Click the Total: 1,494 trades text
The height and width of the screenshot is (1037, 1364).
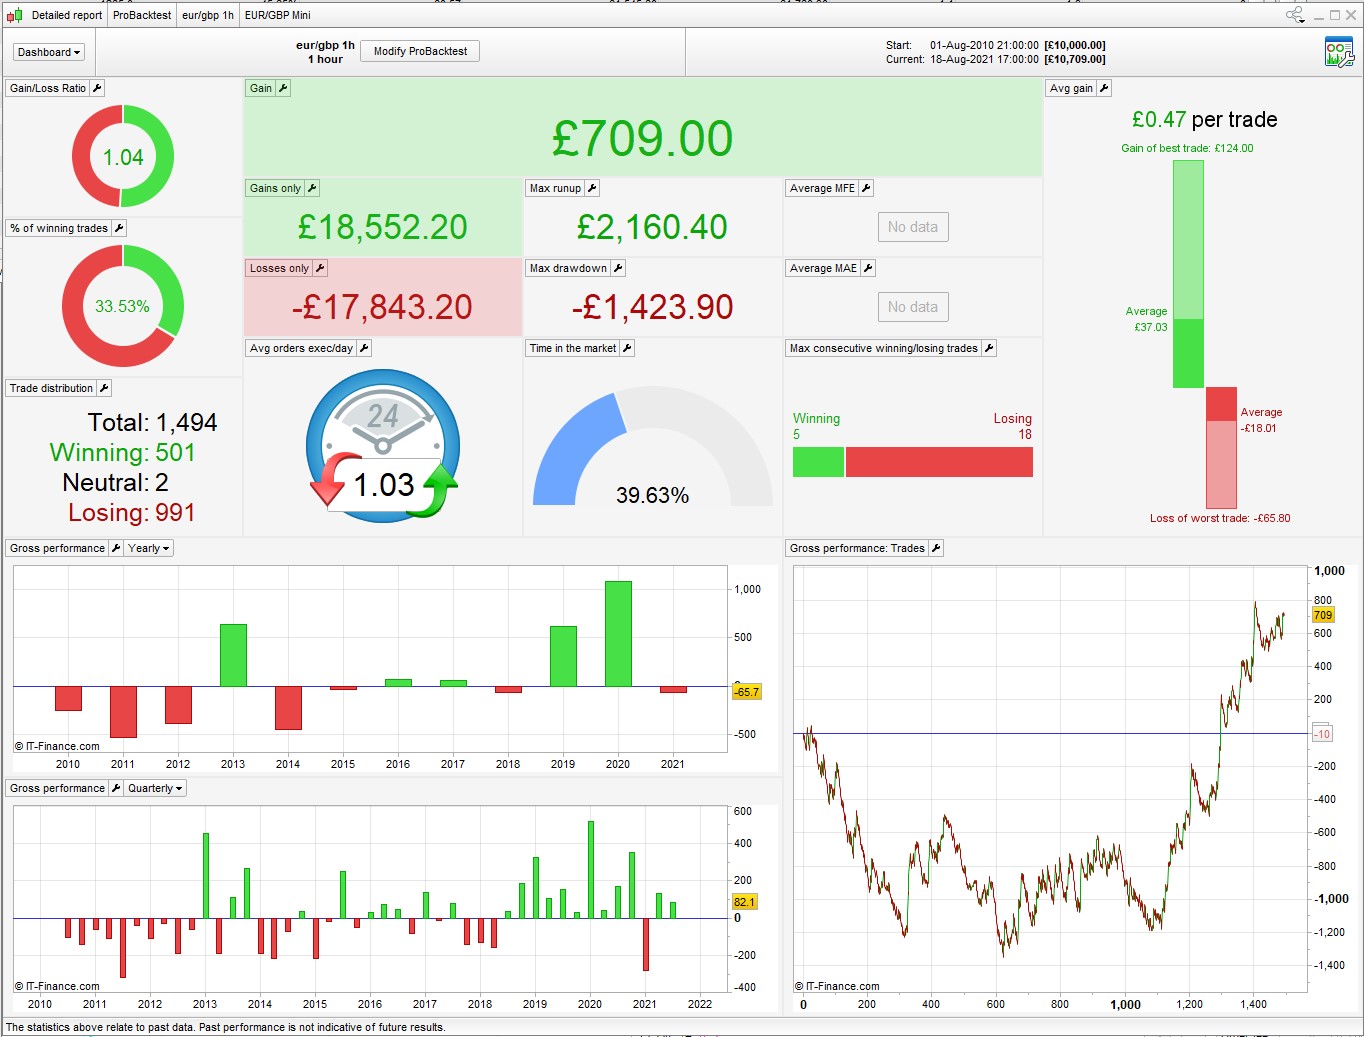point(152,423)
